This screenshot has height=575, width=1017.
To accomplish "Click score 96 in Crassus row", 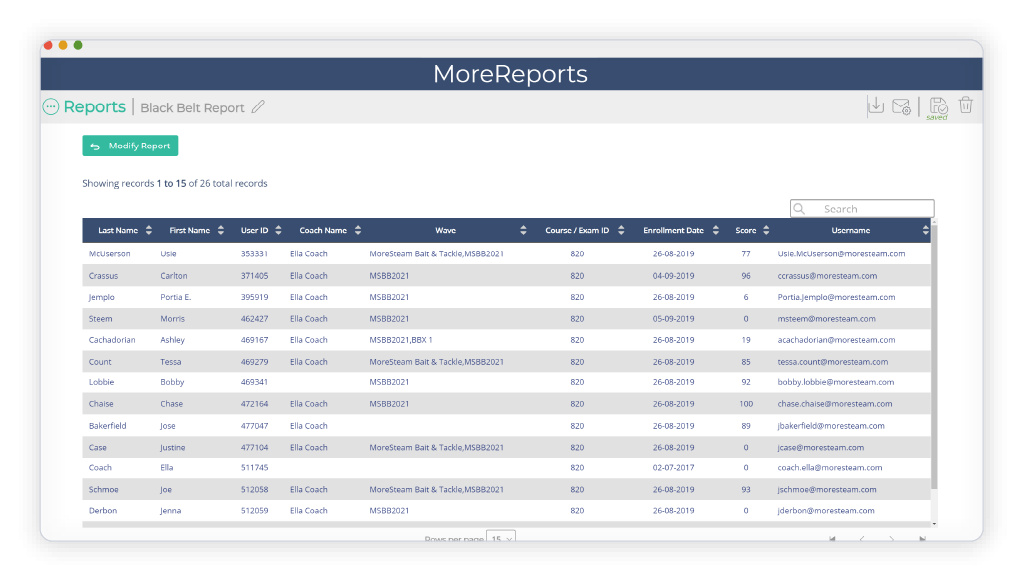I will (x=746, y=276).
